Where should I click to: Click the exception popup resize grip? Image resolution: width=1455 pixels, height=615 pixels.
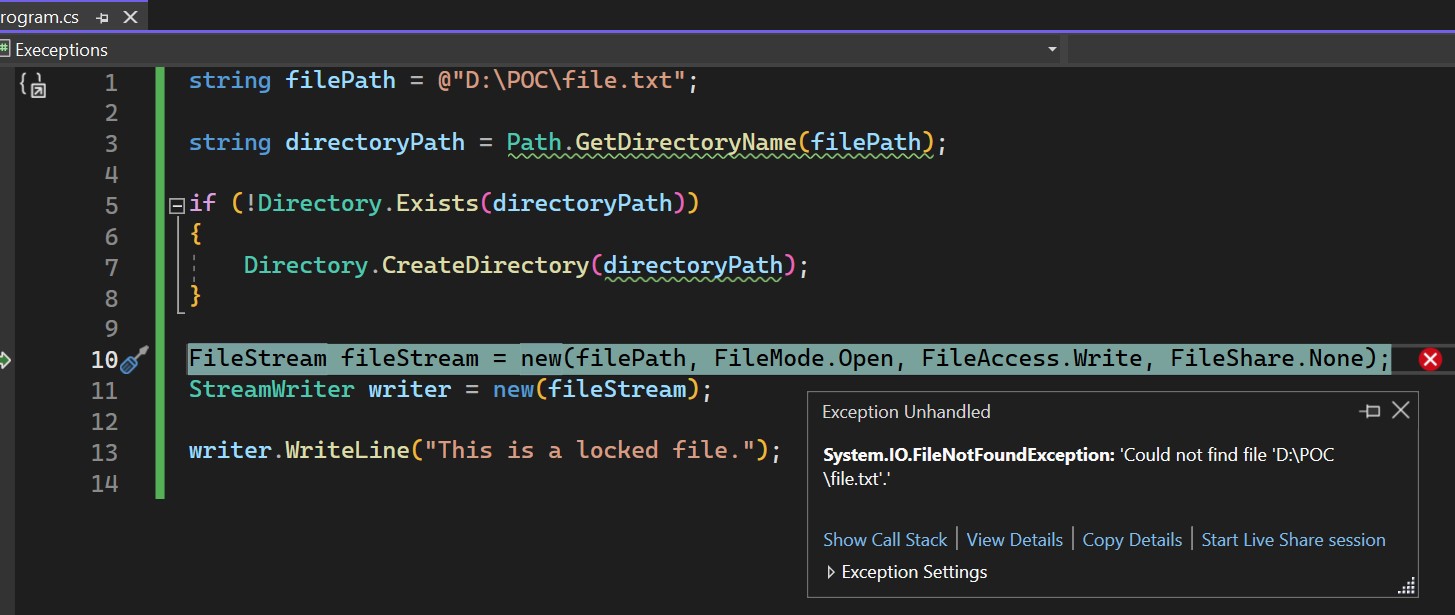coord(1407,586)
